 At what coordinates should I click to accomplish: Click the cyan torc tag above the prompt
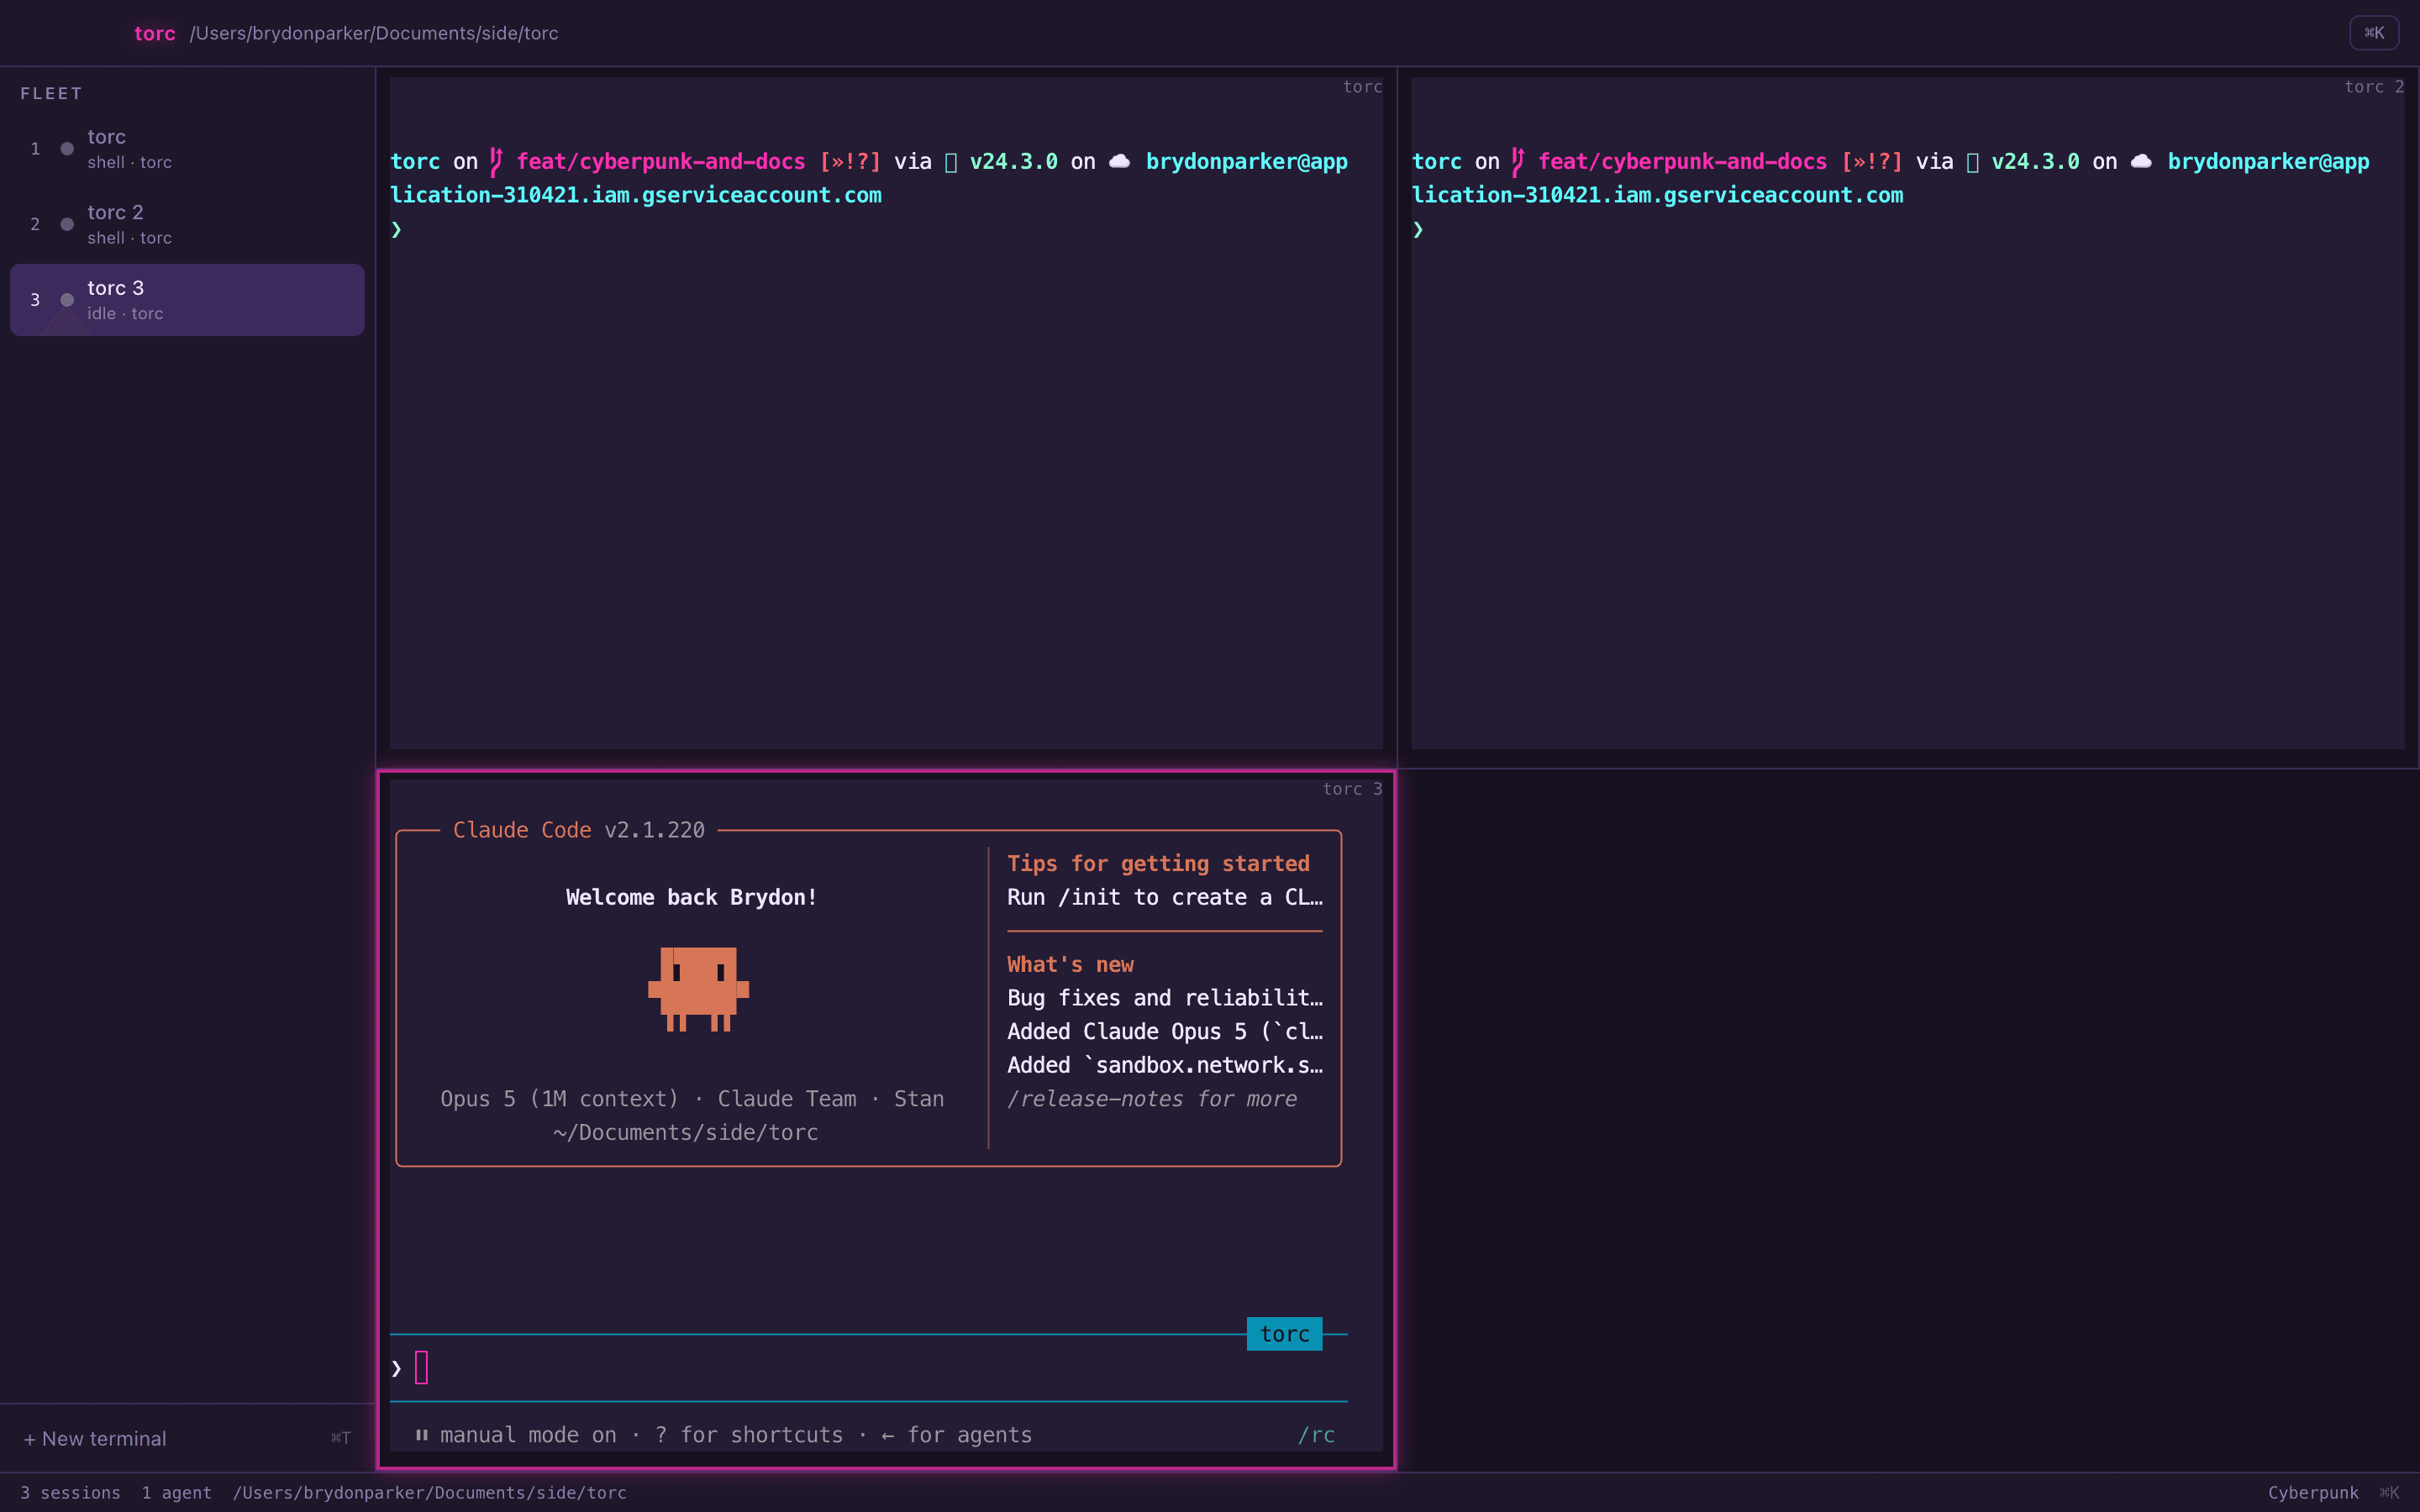click(1284, 1334)
